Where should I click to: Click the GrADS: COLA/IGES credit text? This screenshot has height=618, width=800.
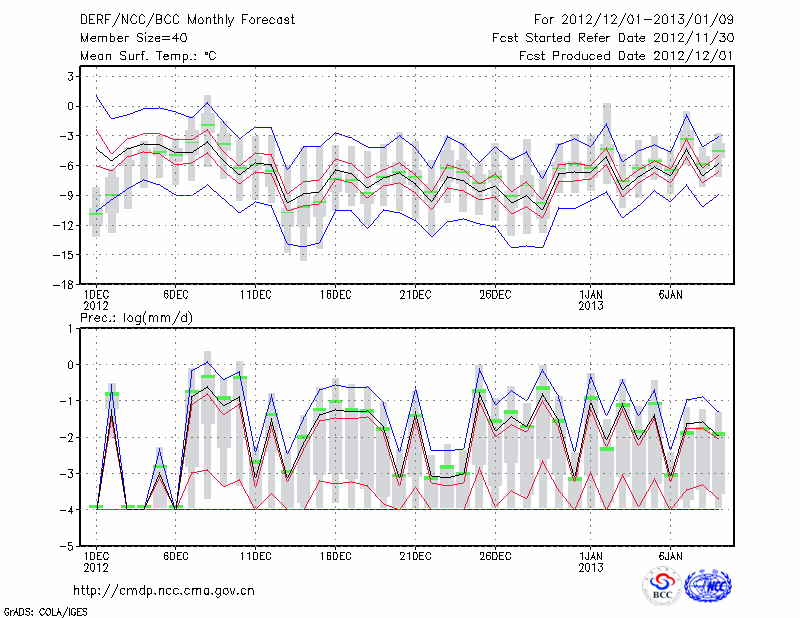(x=43, y=610)
